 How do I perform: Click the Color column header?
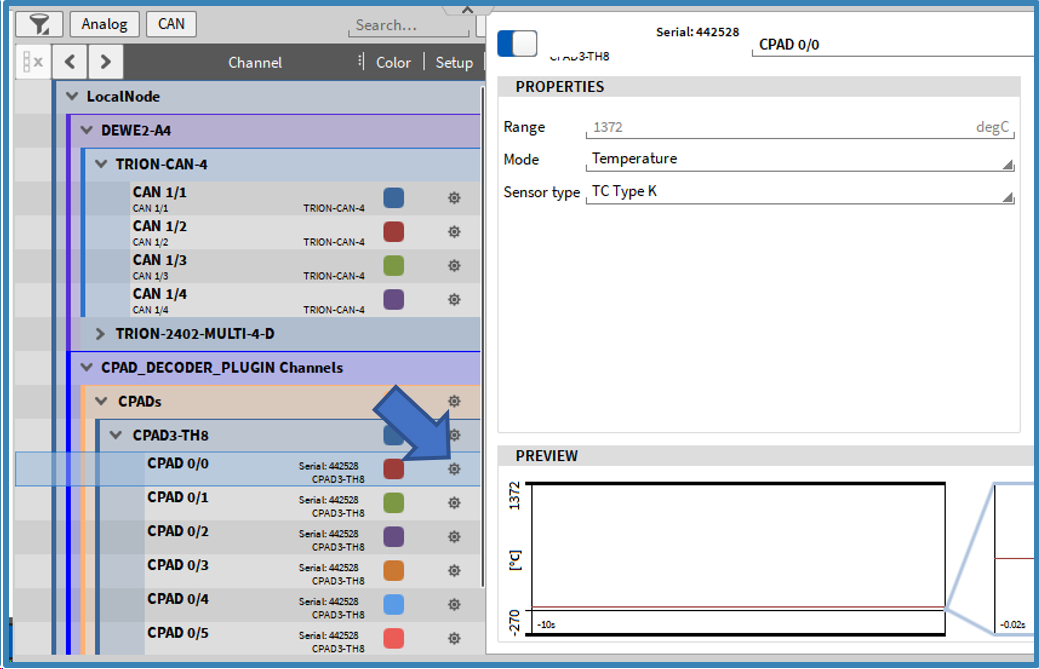(x=393, y=62)
